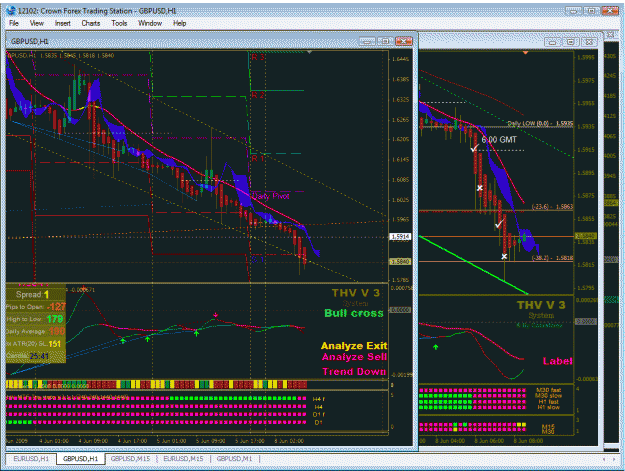Click the D1 f trend row label
The height and width of the screenshot is (471, 625).
[x=318, y=414]
